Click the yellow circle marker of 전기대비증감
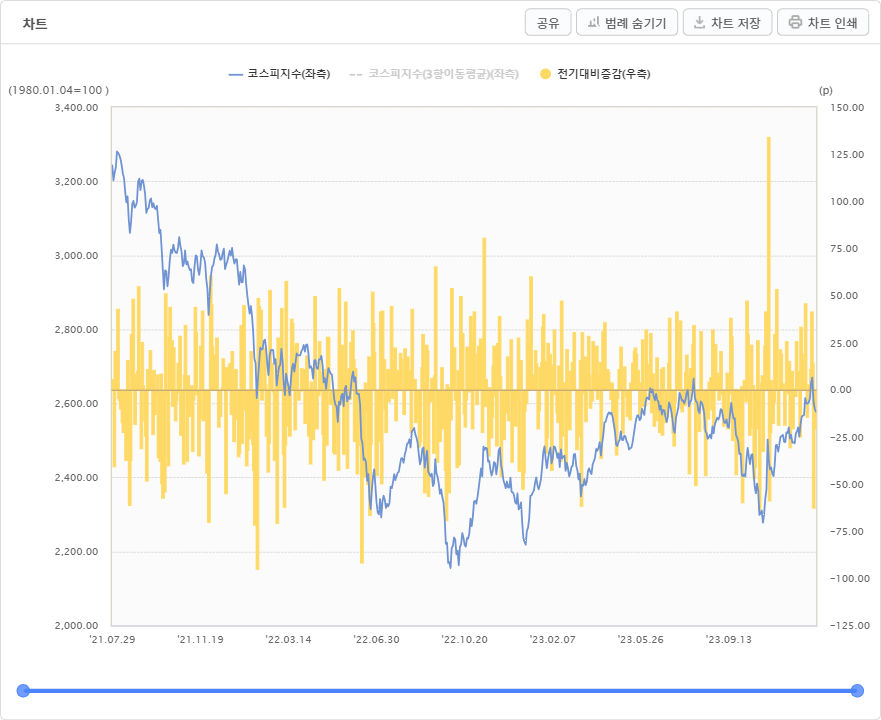The height and width of the screenshot is (720, 881). click(545, 74)
